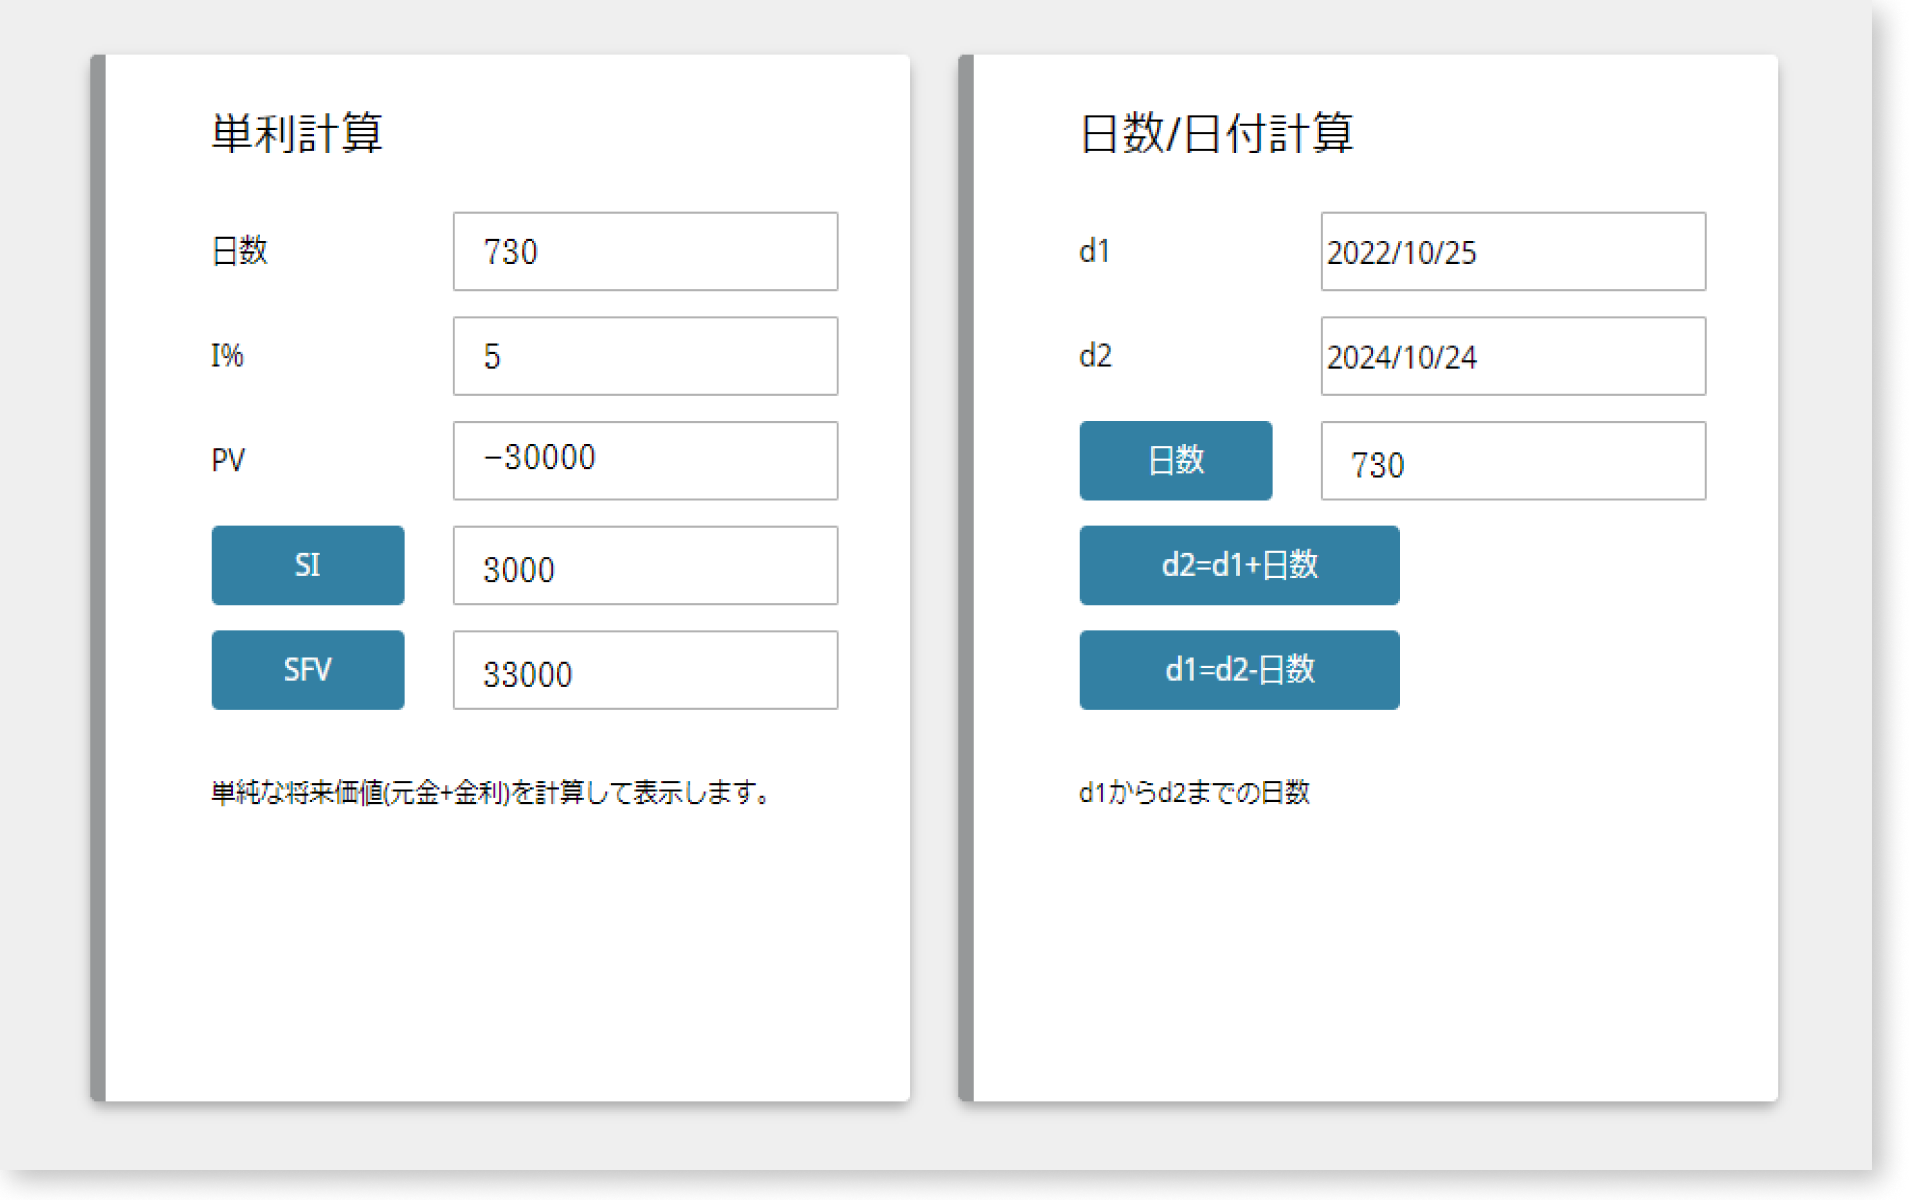1920x1200 pixels.
Task: Click the d1からd2までの日数 caption
Action: click(1195, 792)
